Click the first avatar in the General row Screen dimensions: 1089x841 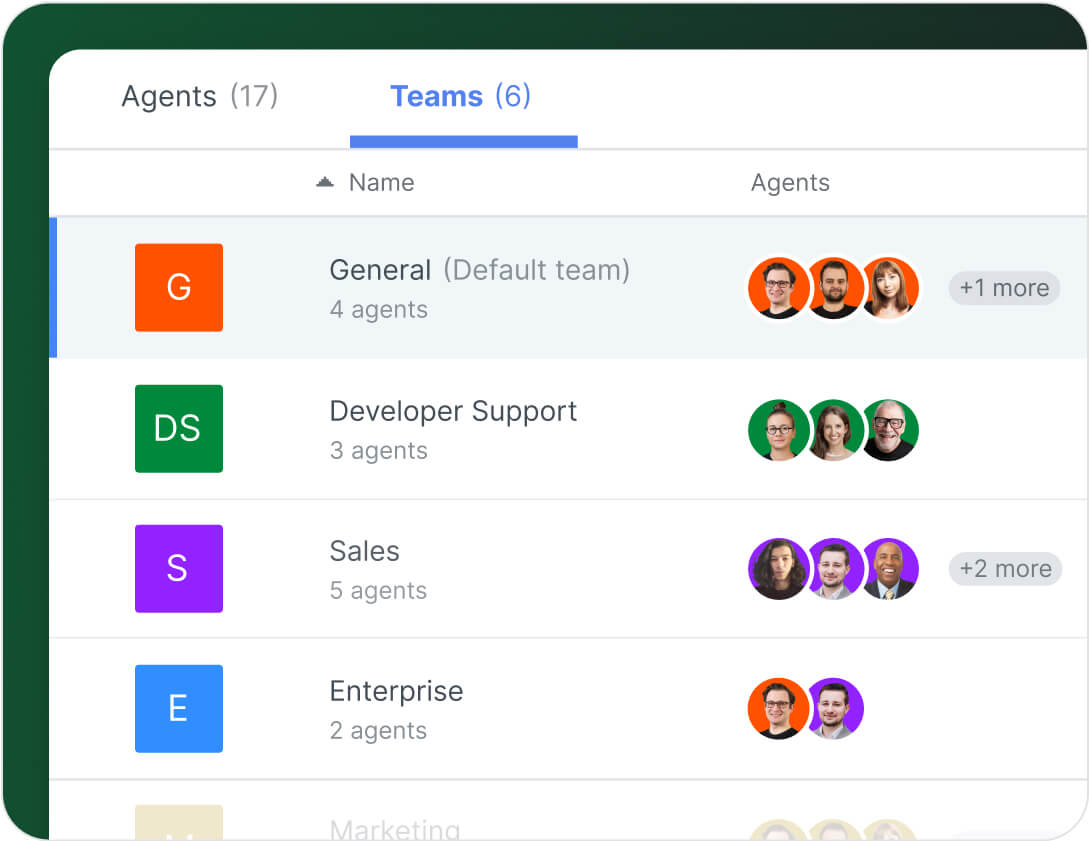[x=778, y=287]
